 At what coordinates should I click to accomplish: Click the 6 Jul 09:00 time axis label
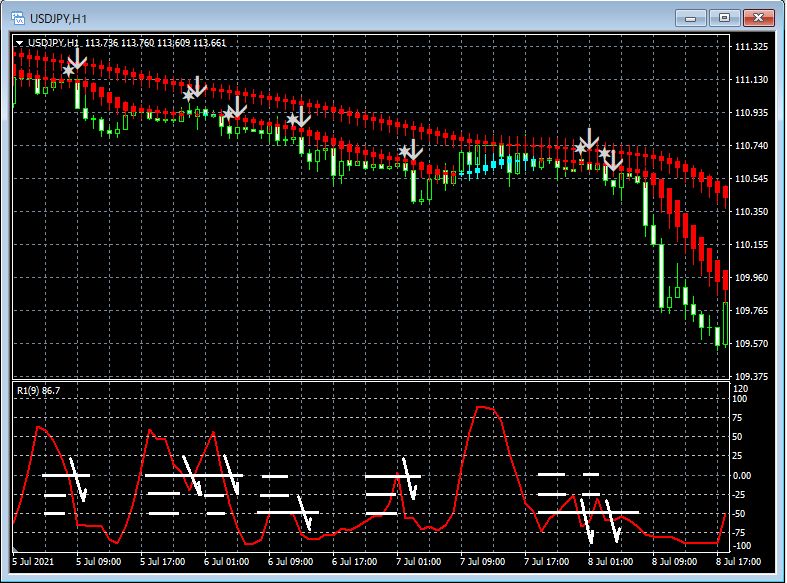(x=290, y=561)
